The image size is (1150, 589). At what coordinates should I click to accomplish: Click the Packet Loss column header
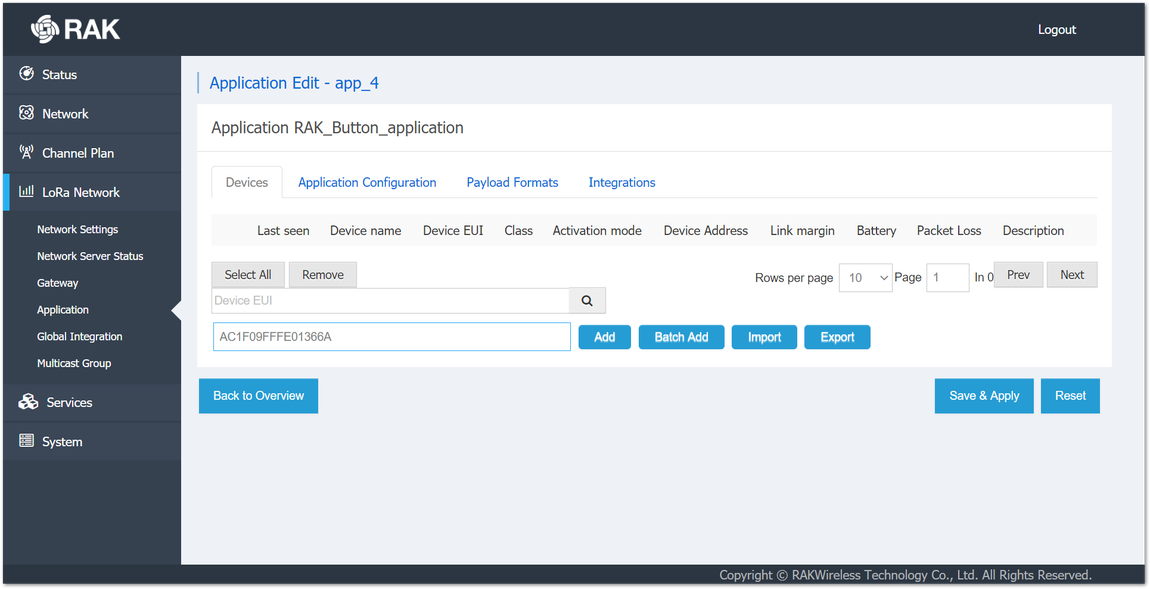pyautogui.click(x=949, y=230)
